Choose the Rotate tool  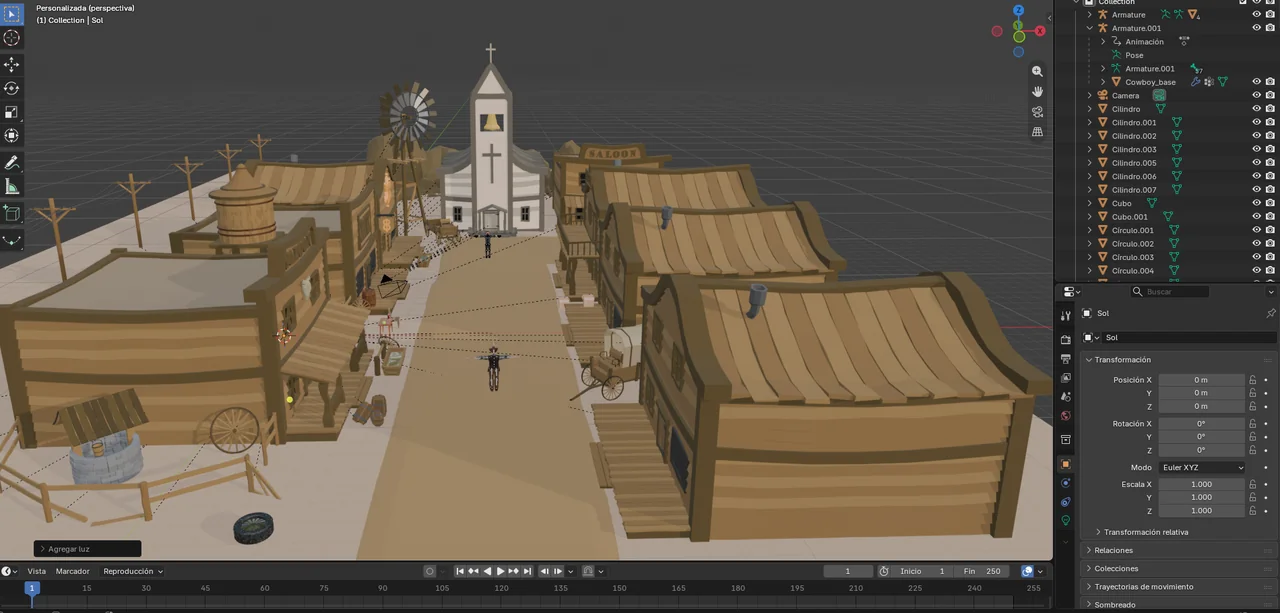tap(12, 88)
